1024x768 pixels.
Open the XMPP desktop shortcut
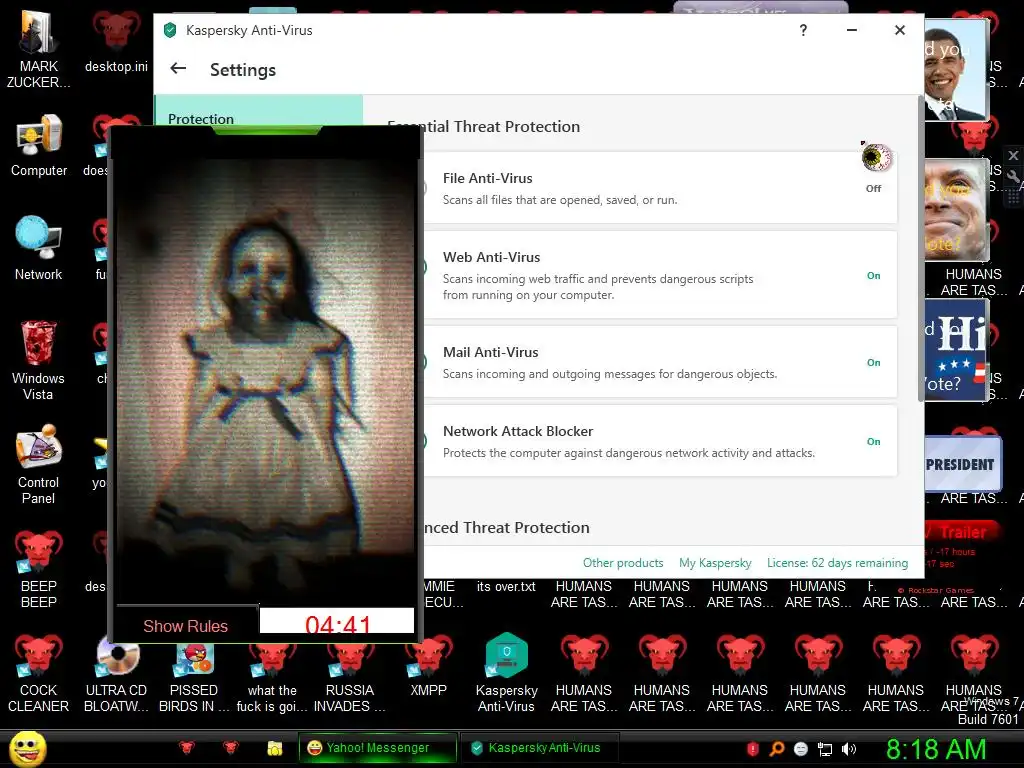pyautogui.click(x=428, y=665)
